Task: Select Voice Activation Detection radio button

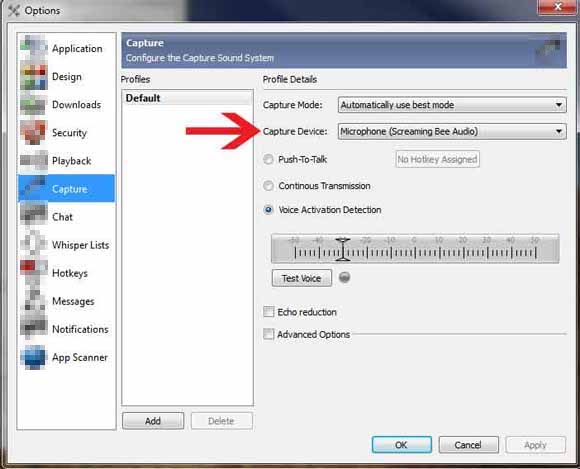Action: (268, 210)
